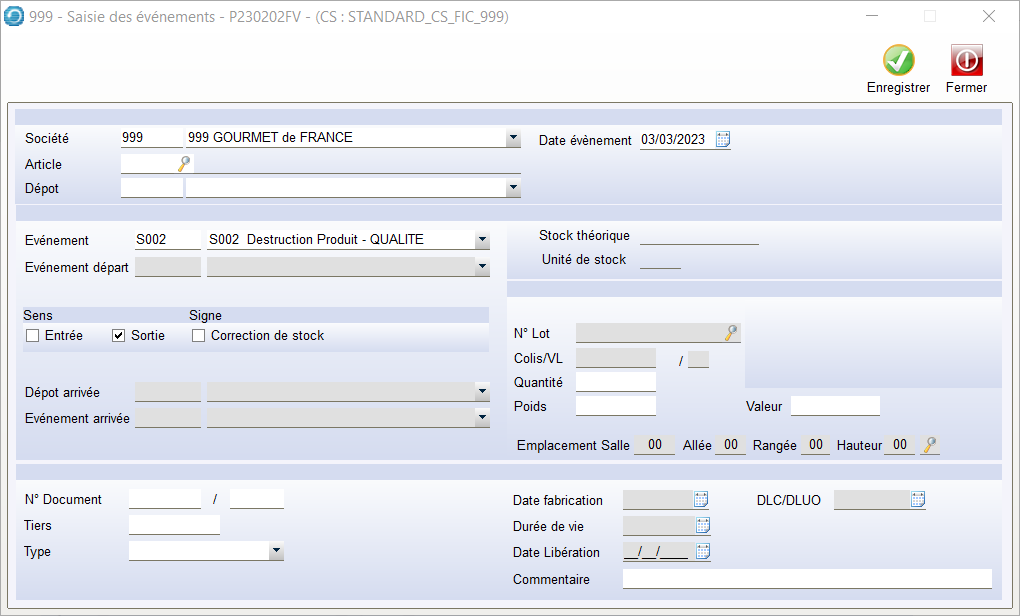Viewport: 1020px width, 616px height.
Task: Click the N° Lot search magnifier
Action: (732, 333)
